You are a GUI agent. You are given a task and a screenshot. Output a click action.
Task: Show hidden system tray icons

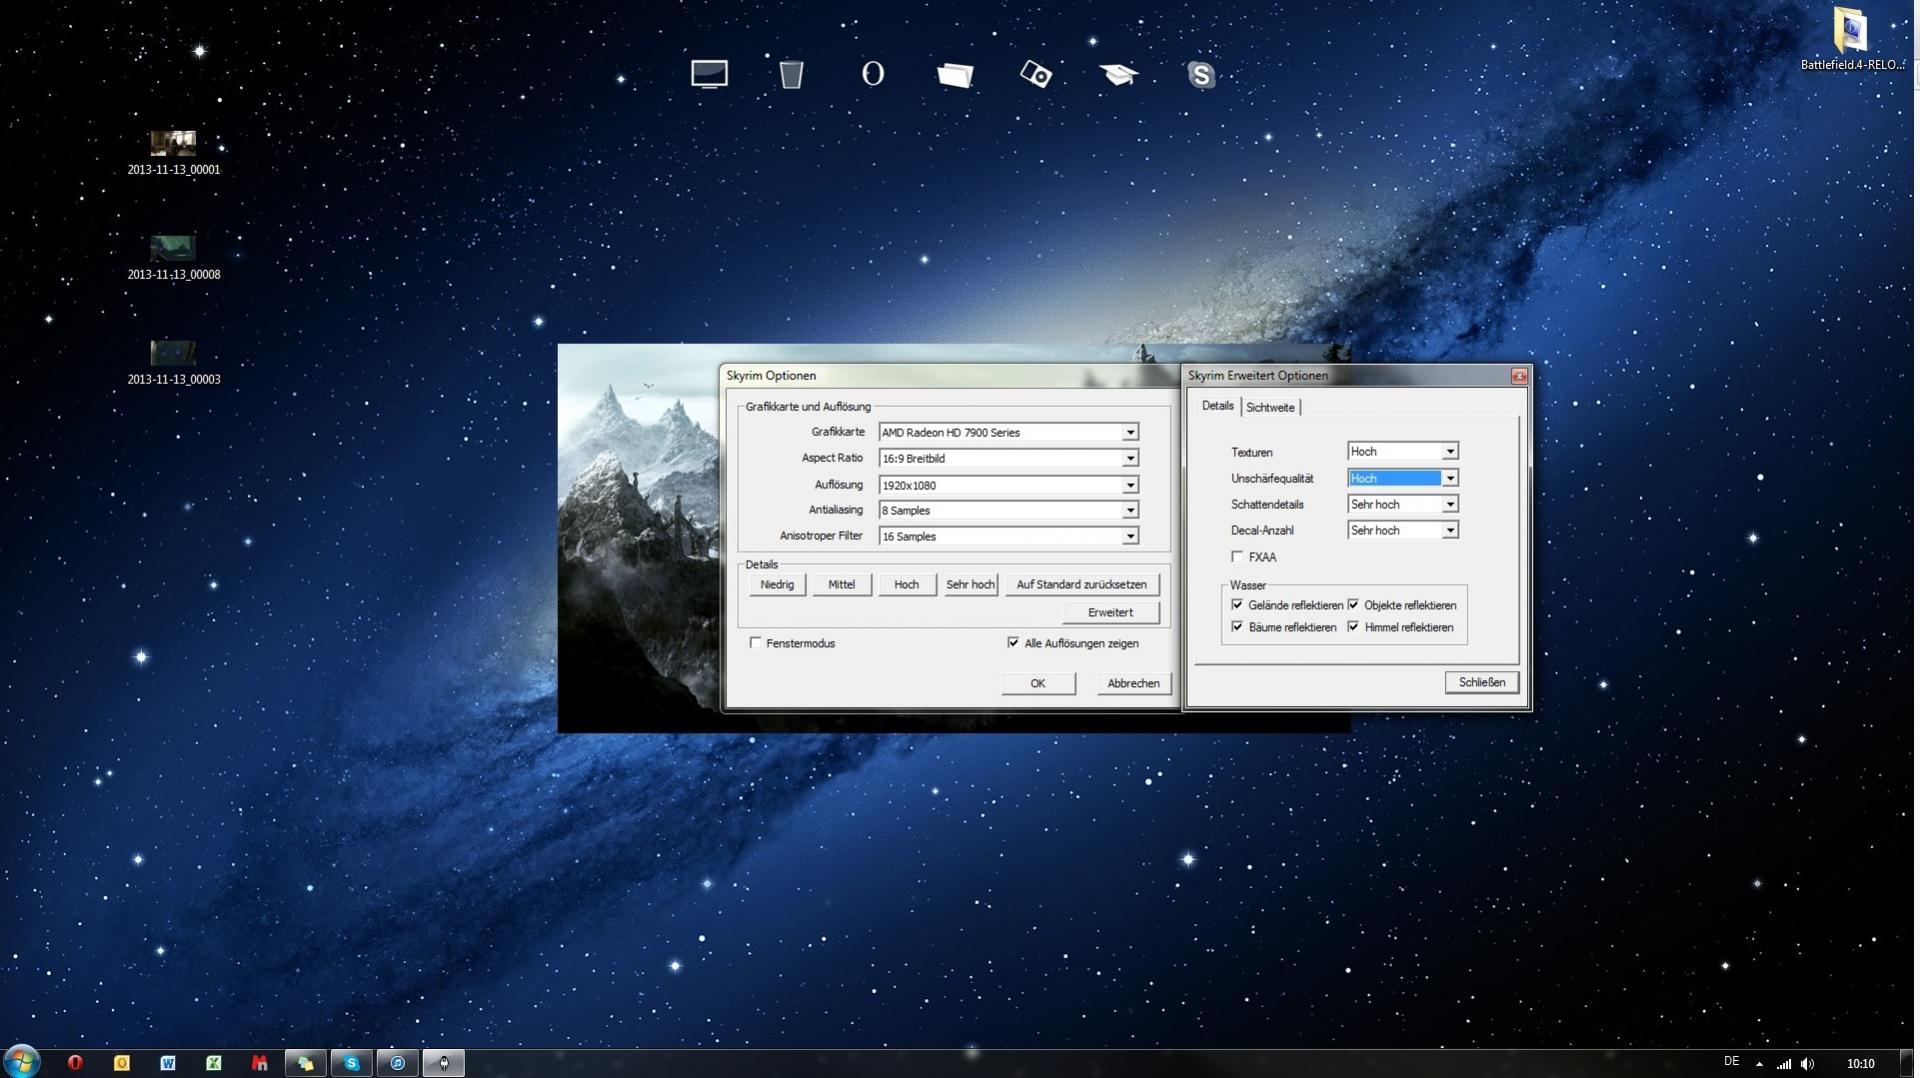(1759, 1064)
